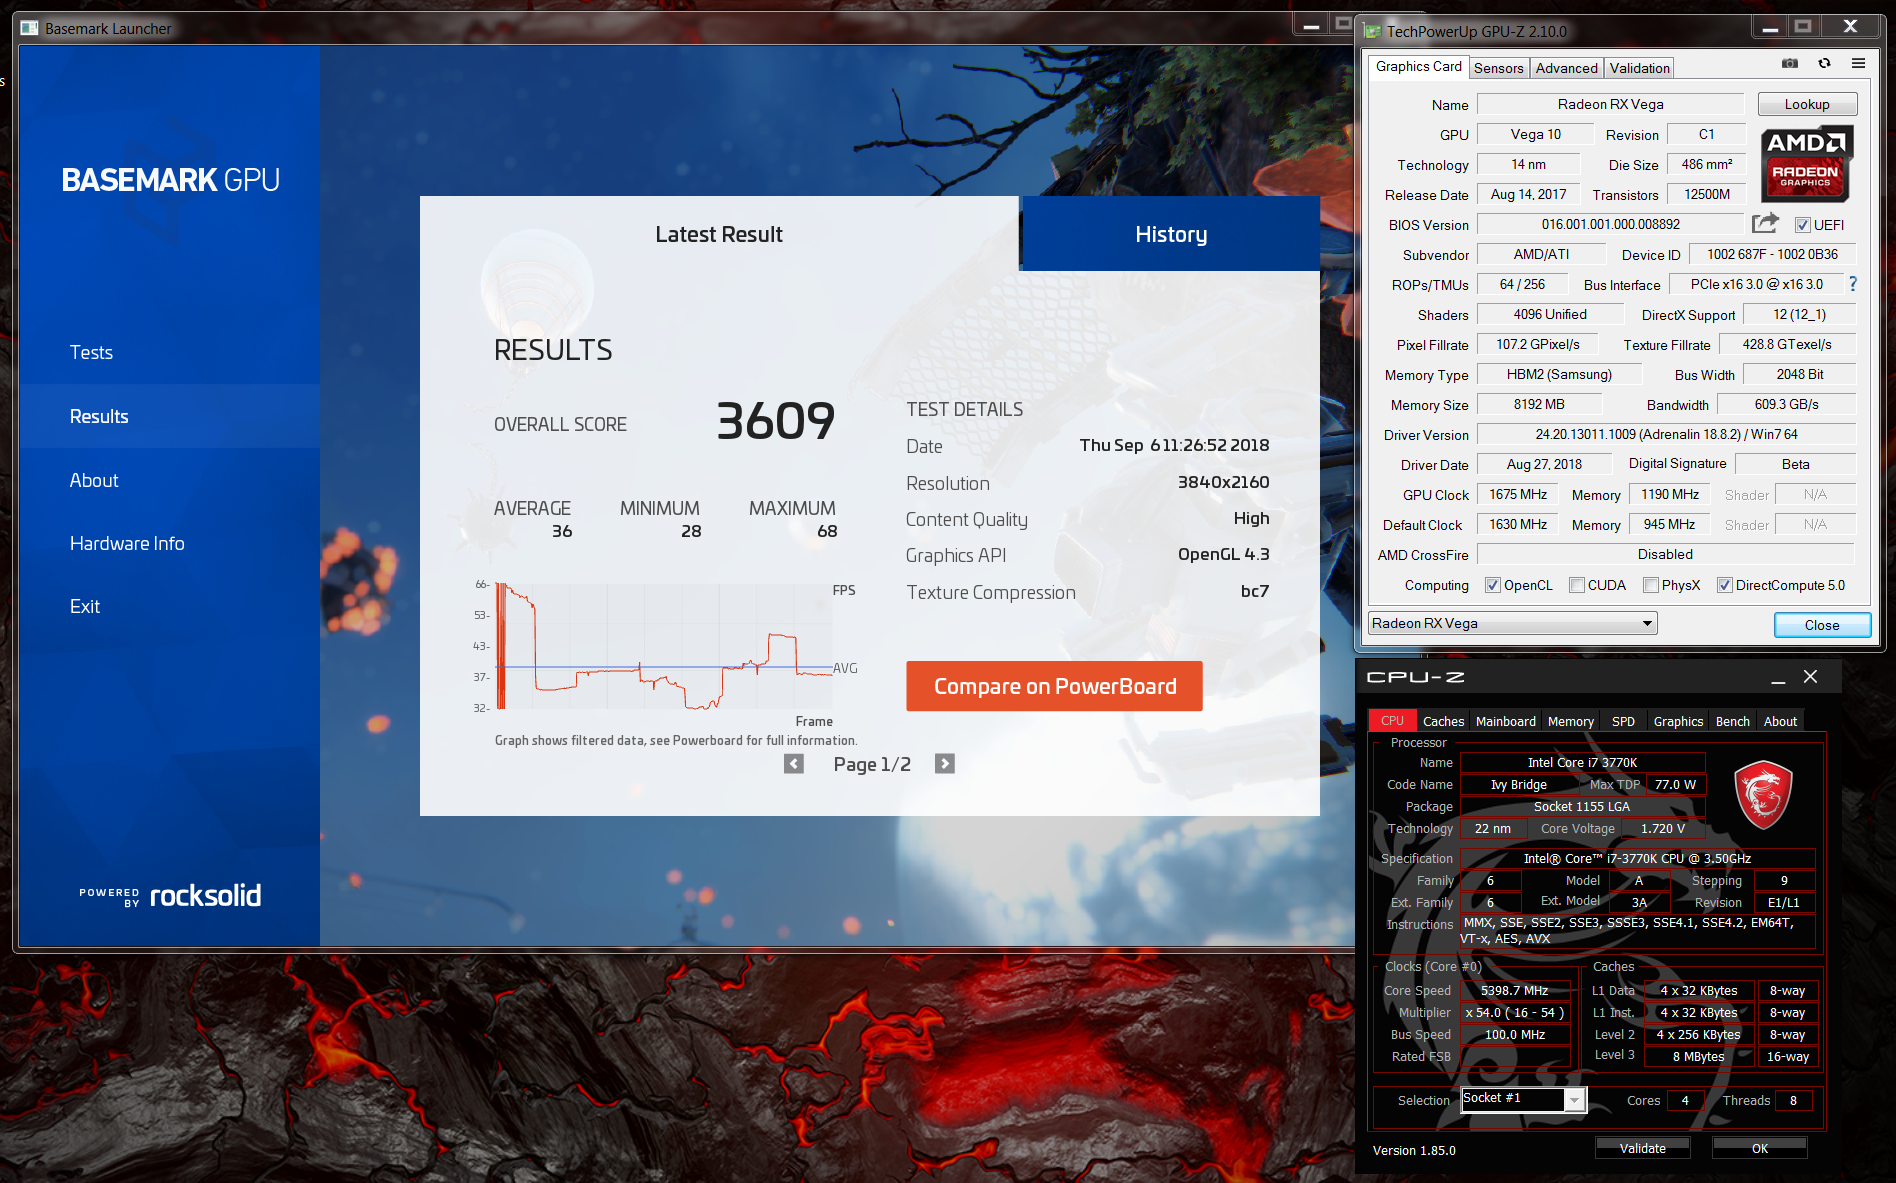Screen dimensions: 1896x1183
Task: Toggle the CUDA checkbox
Action: coord(1577,585)
